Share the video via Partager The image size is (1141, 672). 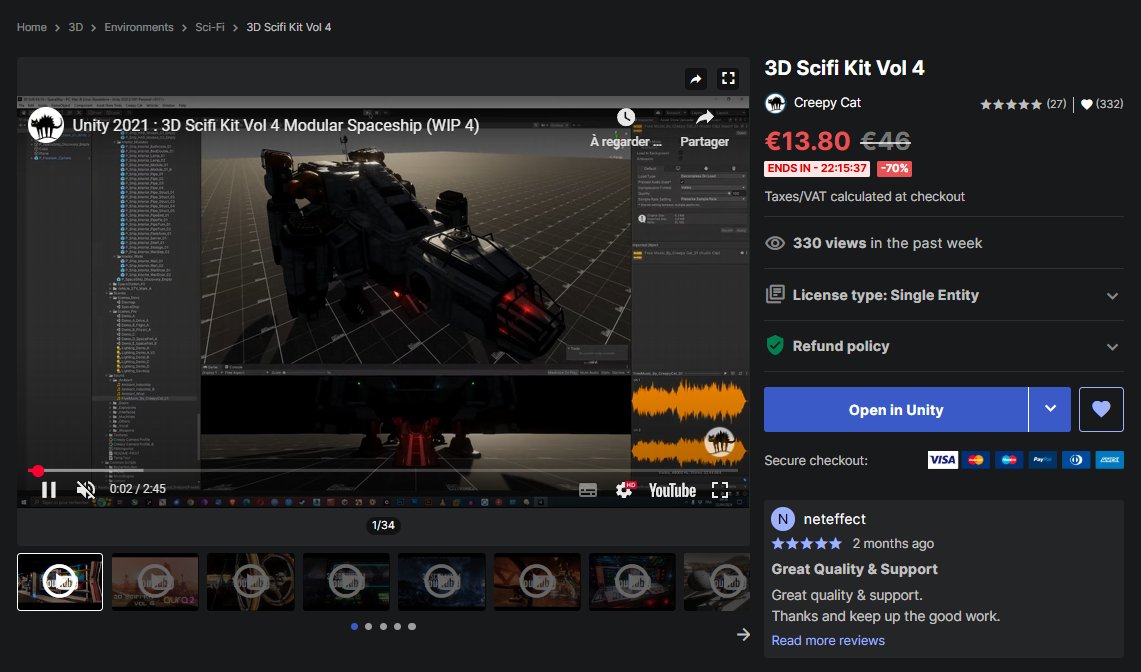704,128
